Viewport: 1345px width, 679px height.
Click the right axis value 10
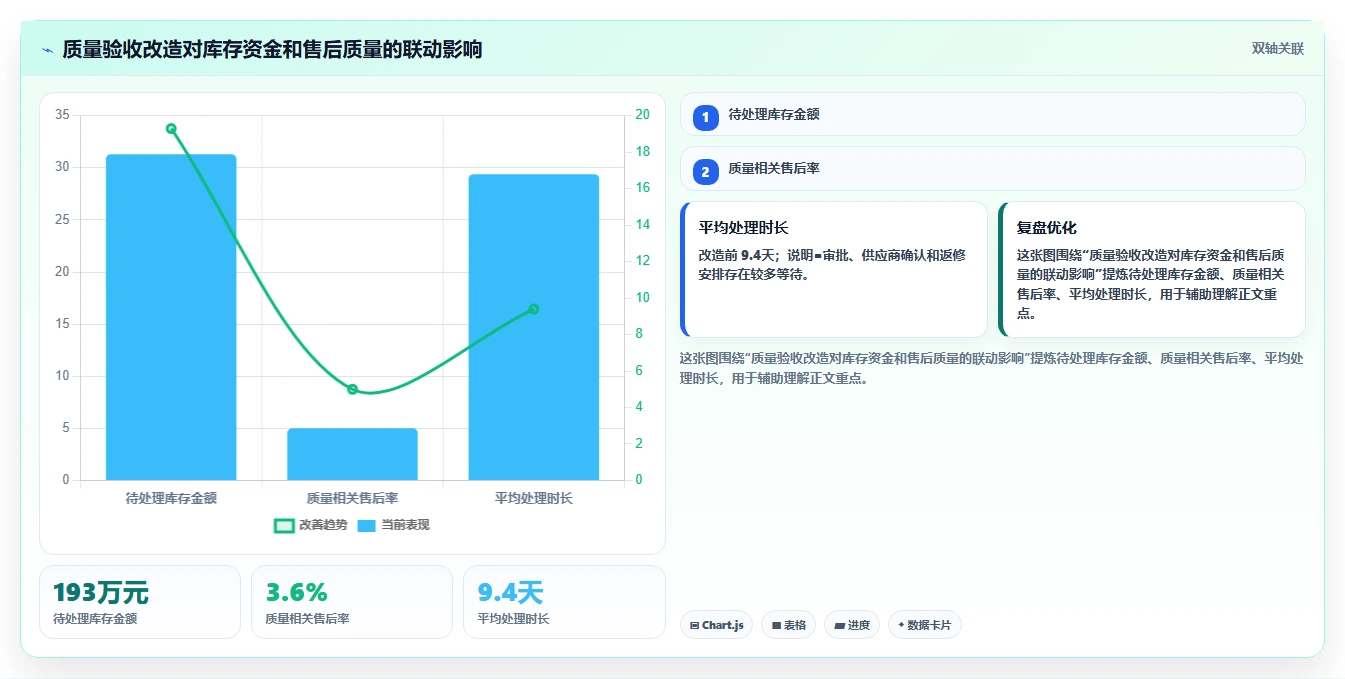pyautogui.click(x=642, y=297)
